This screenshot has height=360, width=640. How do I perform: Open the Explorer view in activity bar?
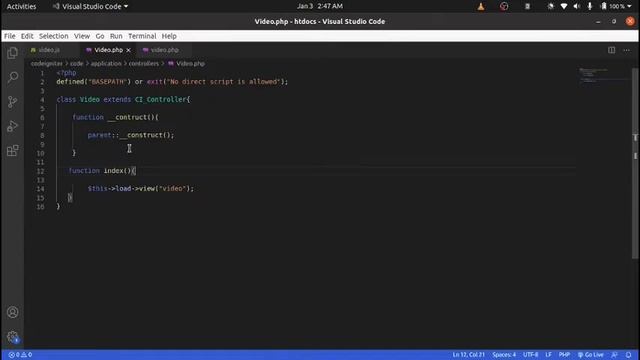[x=13, y=53]
